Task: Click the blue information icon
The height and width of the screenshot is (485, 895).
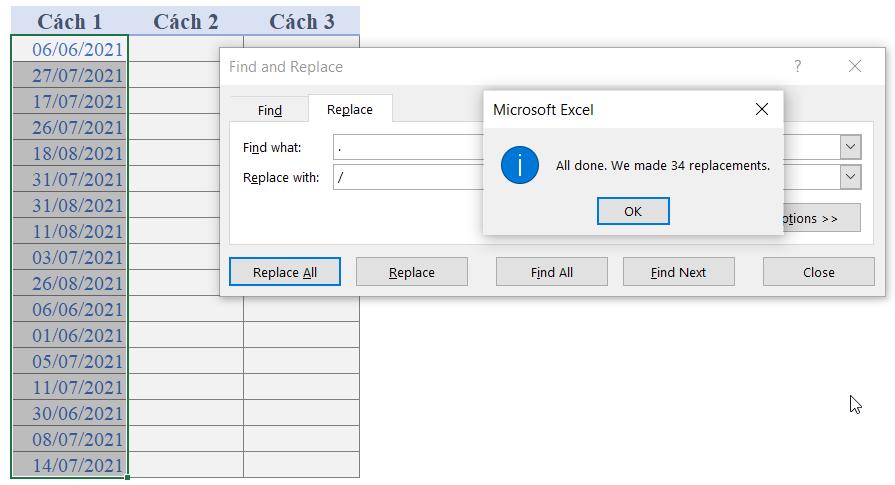Action: [x=520, y=165]
